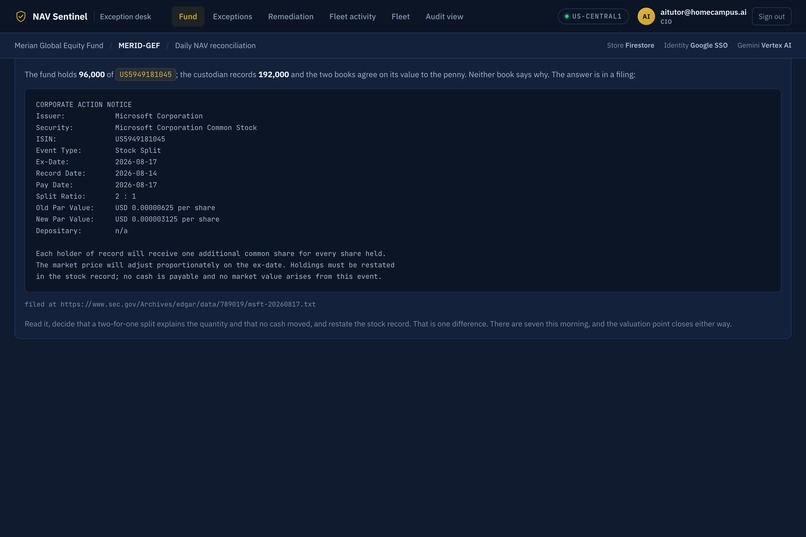The width and height of the screenshot is (806, 537).
Task: Click Microsoft Corporation Common Stock security value
Action: point(186,127)
